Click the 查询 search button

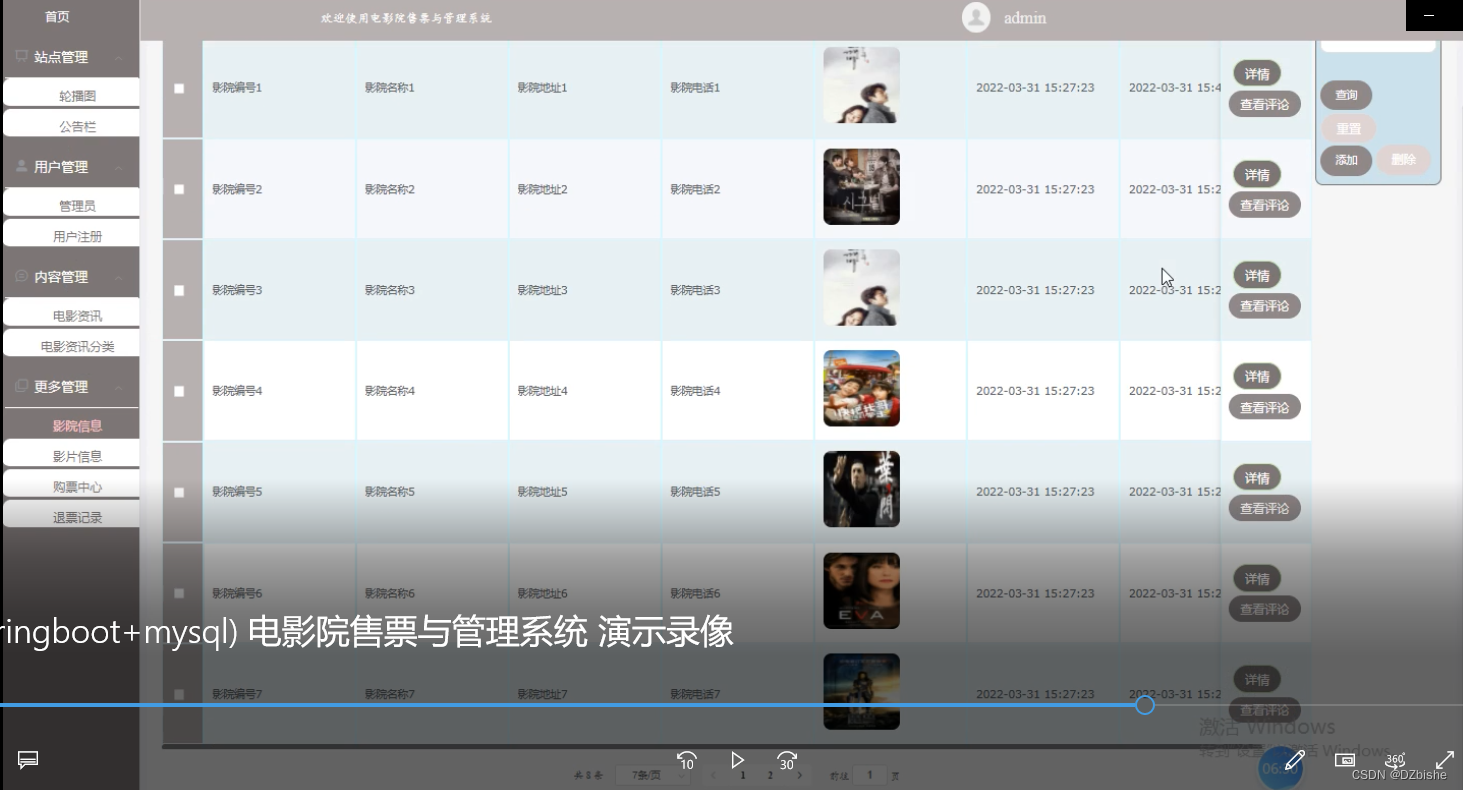(x=1346, y=95)
